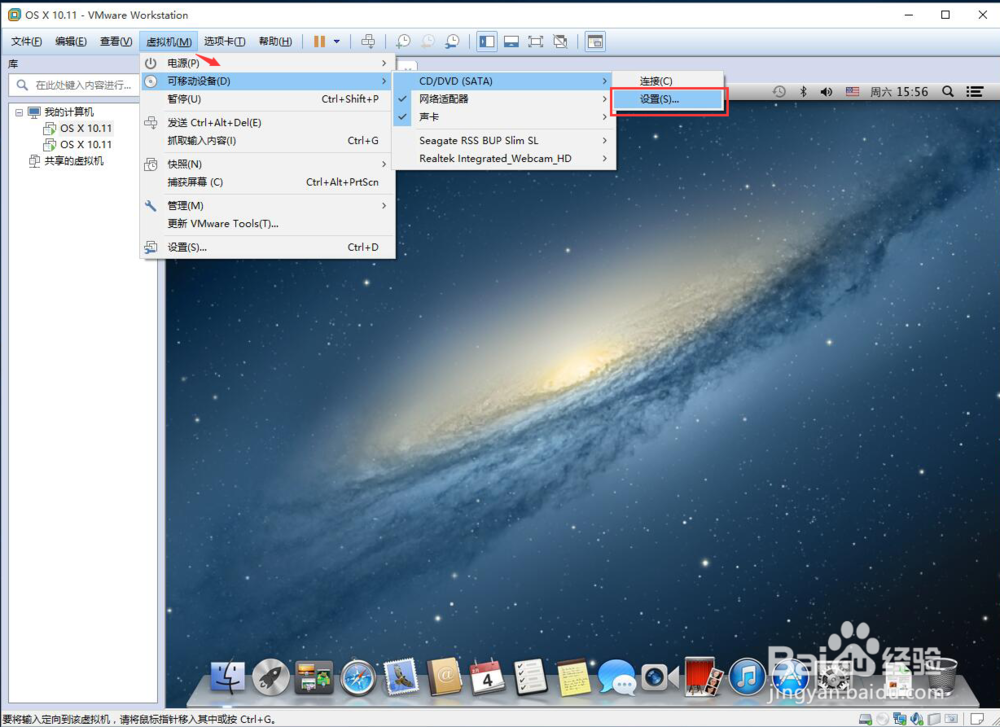
Task: Launch Safari compass icon in dock
Action: 358,677
